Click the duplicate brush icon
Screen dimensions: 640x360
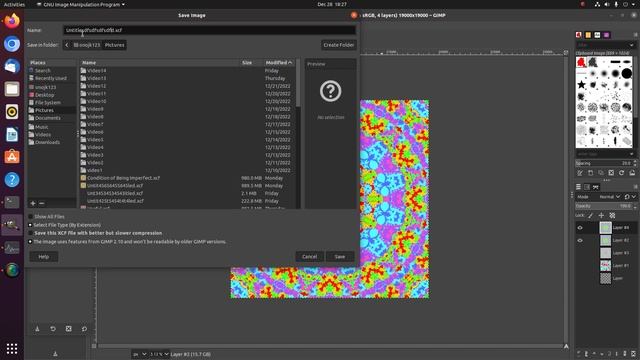pos(601,173)
